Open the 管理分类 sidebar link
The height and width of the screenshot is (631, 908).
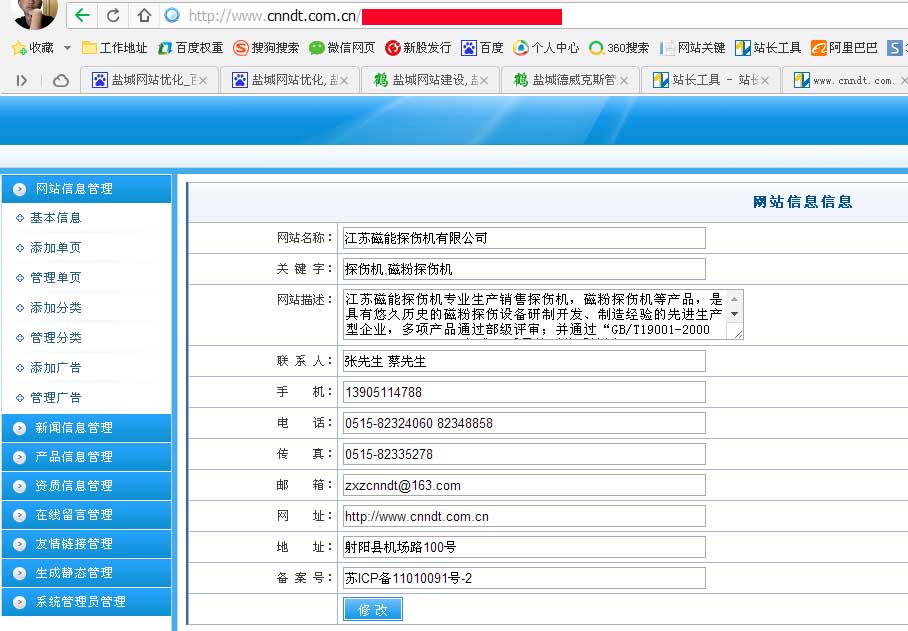coord(56,338)
